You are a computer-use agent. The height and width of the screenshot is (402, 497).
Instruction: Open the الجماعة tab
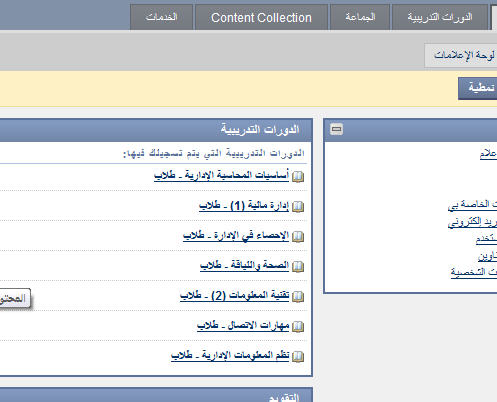pos(360,17)
